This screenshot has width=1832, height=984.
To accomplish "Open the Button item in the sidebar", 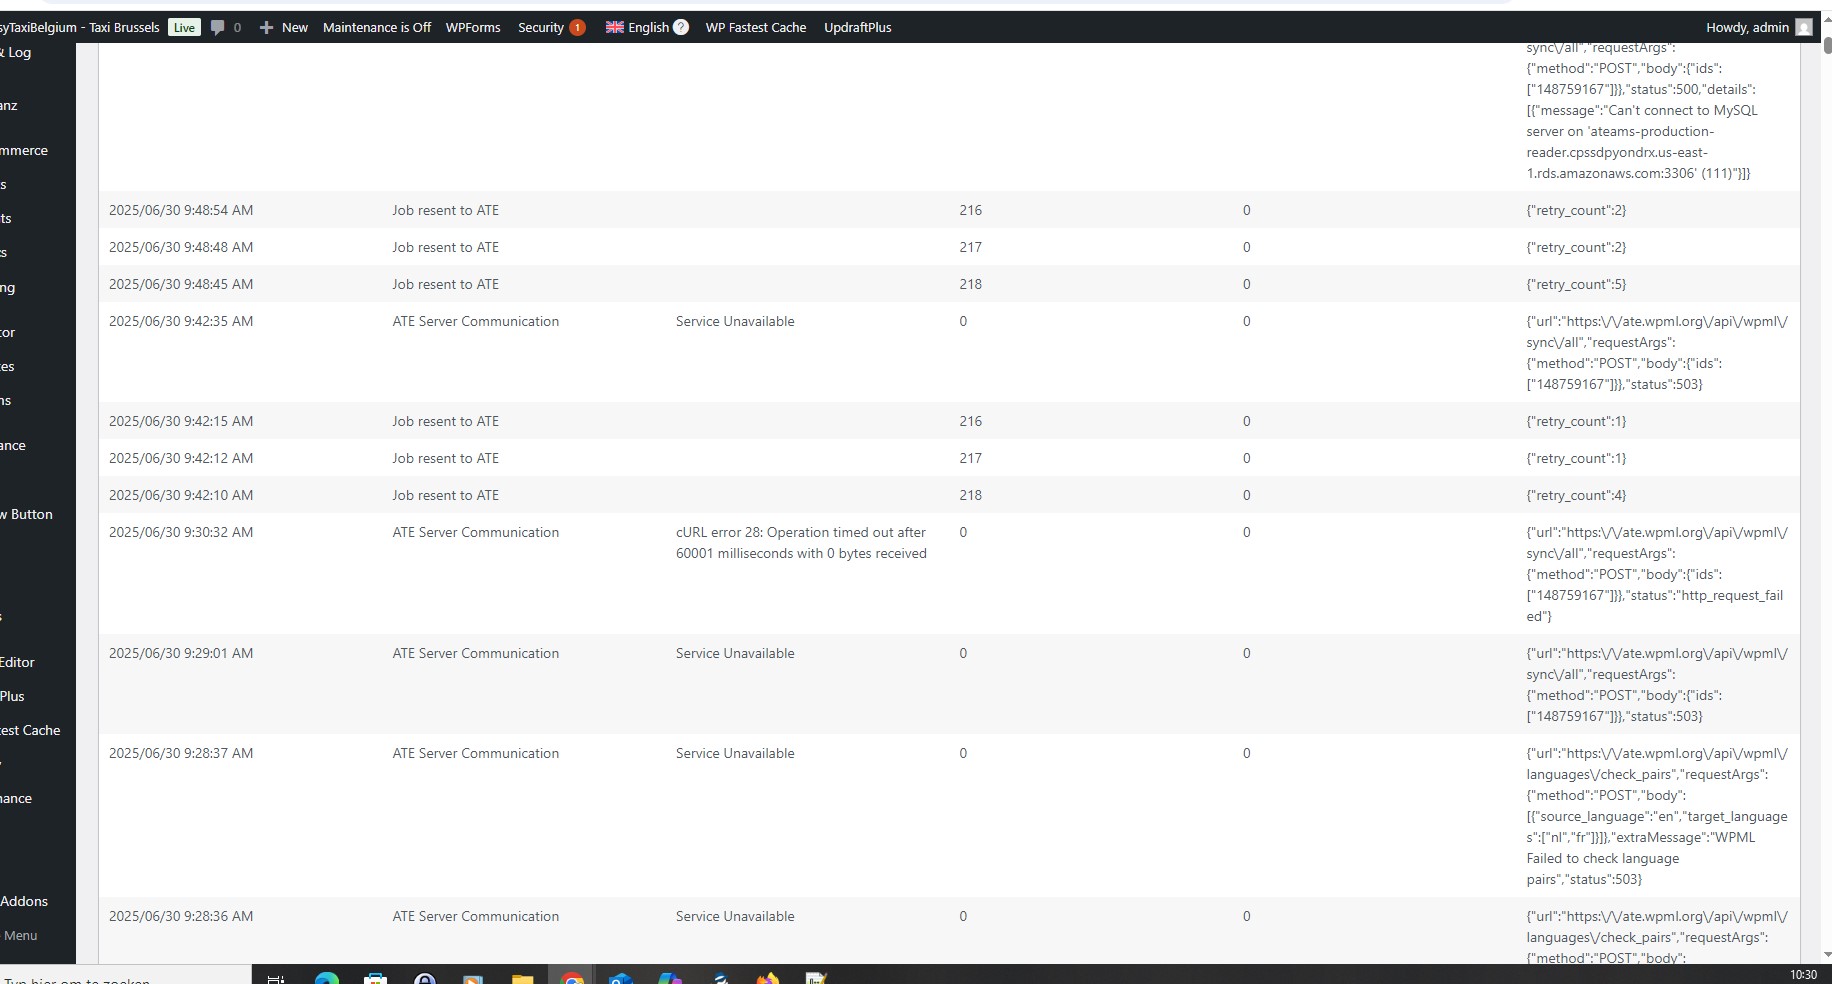I will pyautogui.click(x=27, y=514).
